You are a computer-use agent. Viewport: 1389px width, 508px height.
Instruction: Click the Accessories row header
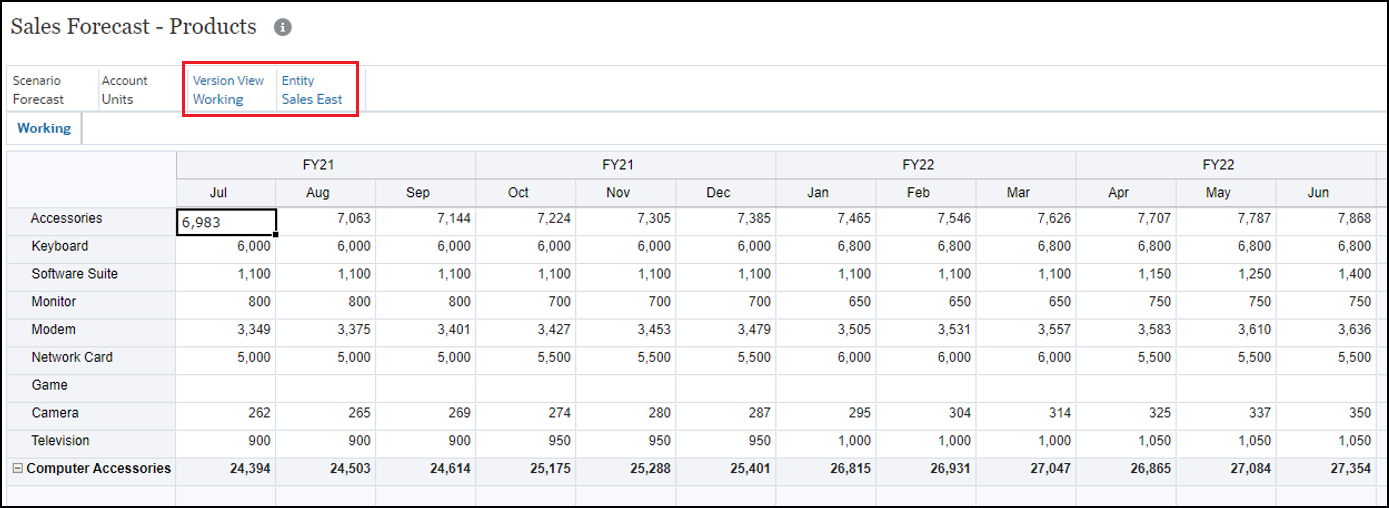pyautogui.click(x=66, y=218)
